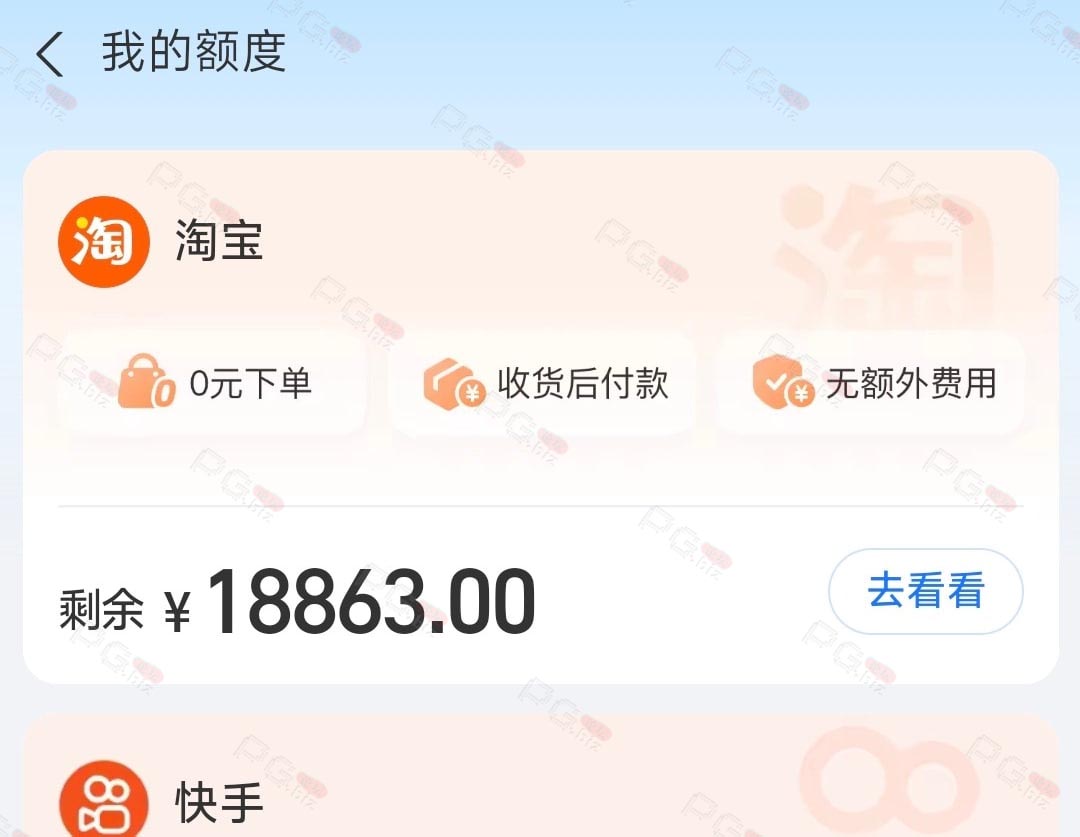
Task: Tap the remaining balance 18863.00 amount
Action: 372,601
